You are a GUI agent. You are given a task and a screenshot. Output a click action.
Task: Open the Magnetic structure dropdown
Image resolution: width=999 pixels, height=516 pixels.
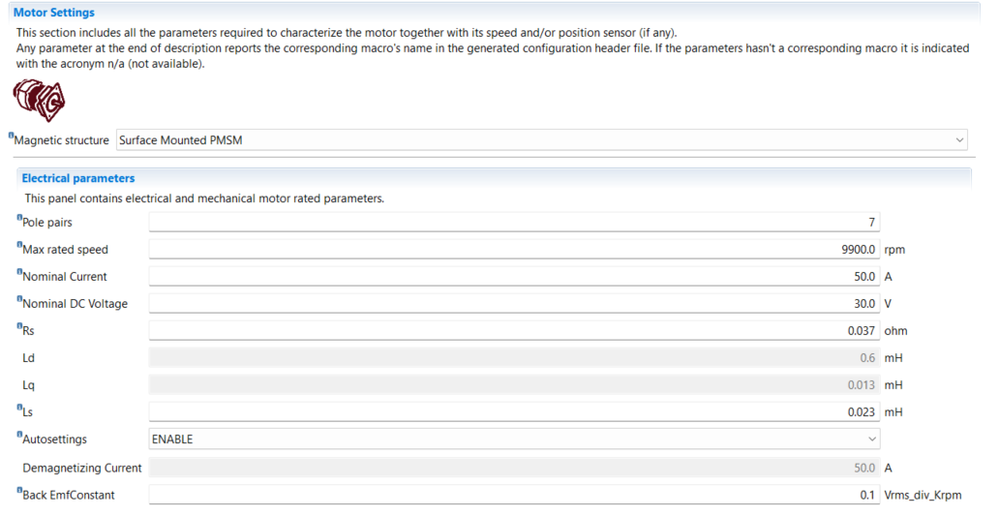(x=541, y=140)
